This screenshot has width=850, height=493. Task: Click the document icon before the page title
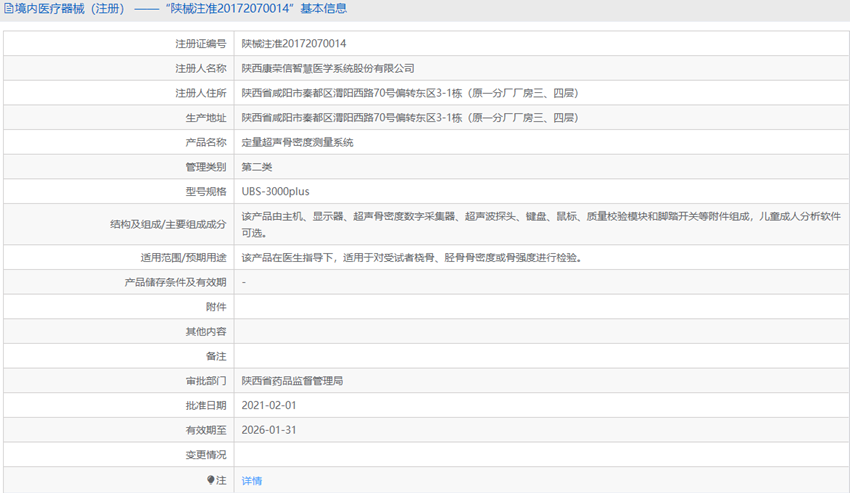pos(9,9)
